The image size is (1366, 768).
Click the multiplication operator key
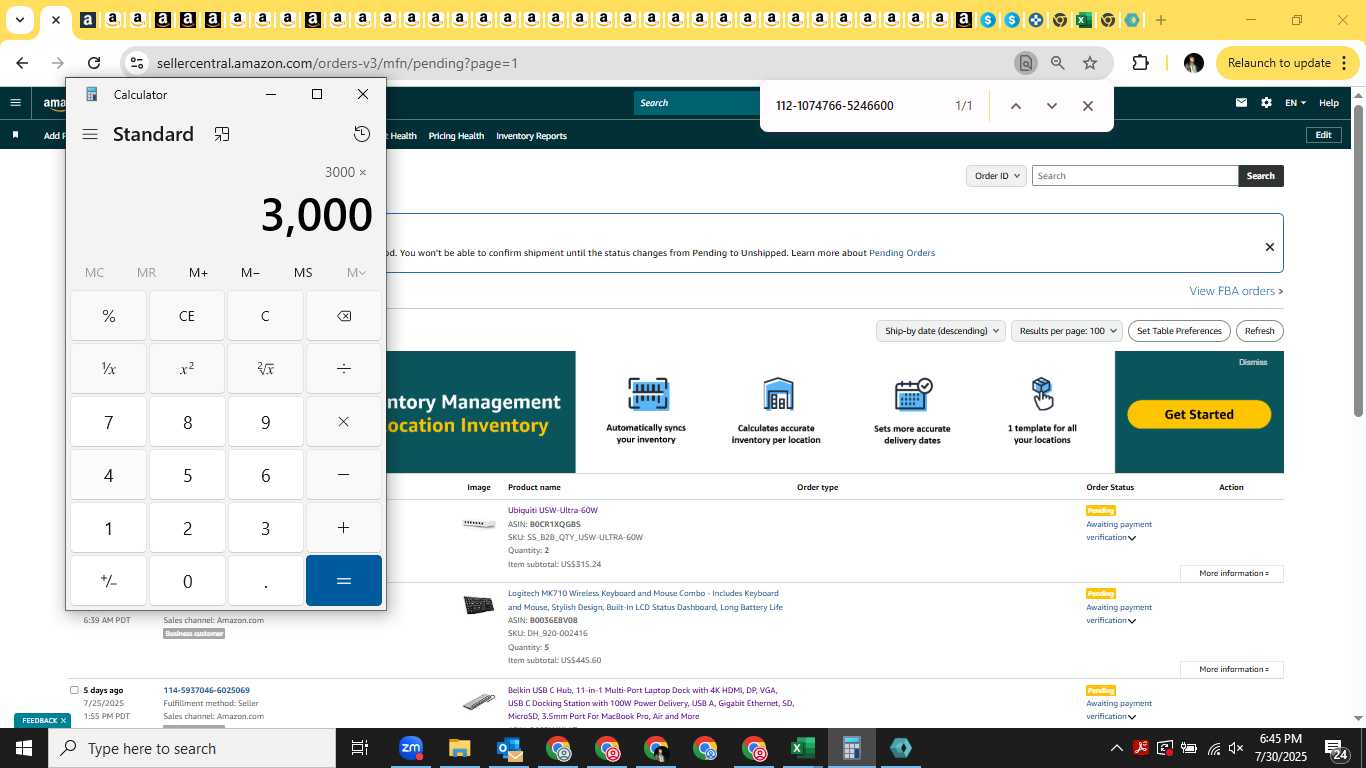[344, 421]
